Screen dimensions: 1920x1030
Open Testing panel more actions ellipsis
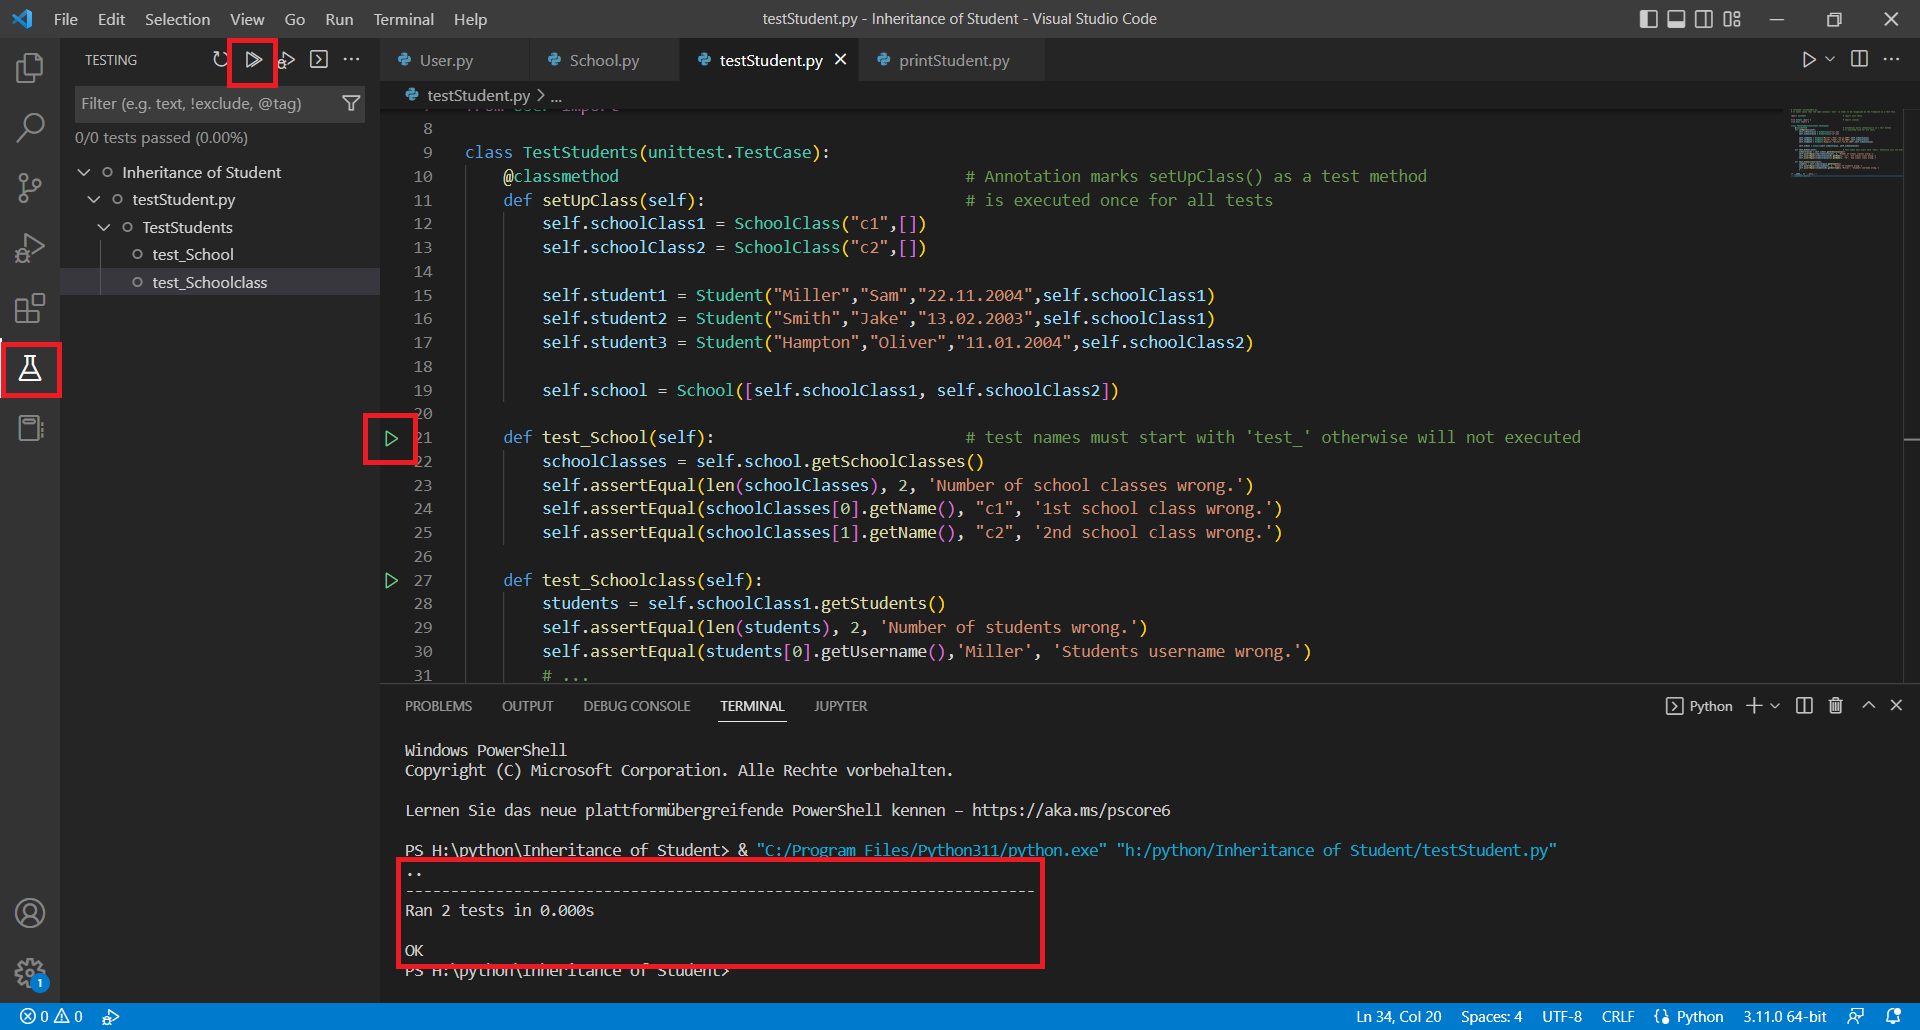[x=351, y=60]
